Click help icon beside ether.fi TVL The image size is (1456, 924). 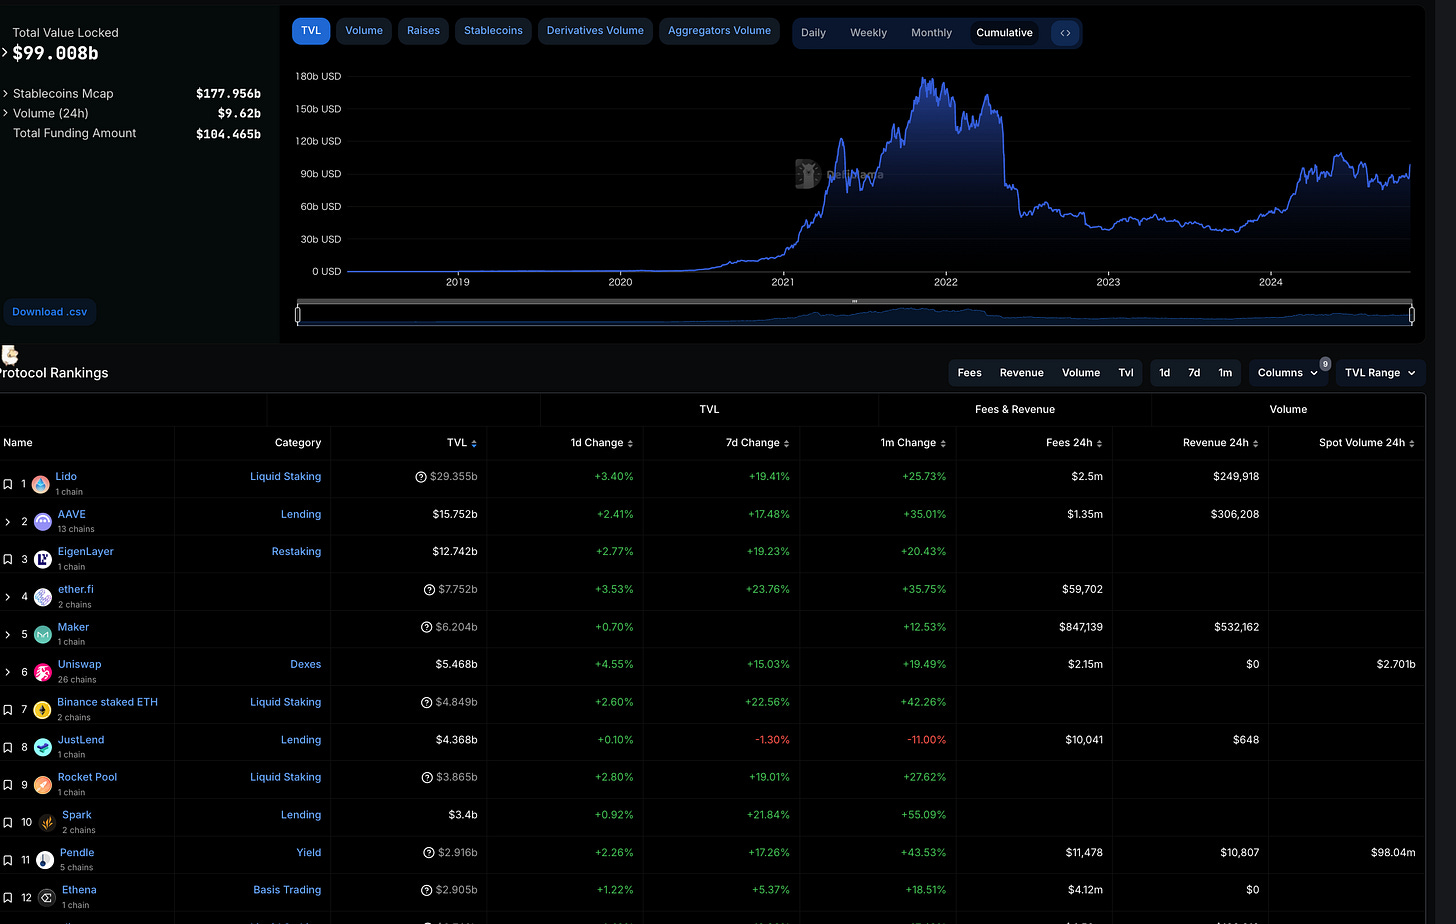pyautogui.click(x=429, y=590)
